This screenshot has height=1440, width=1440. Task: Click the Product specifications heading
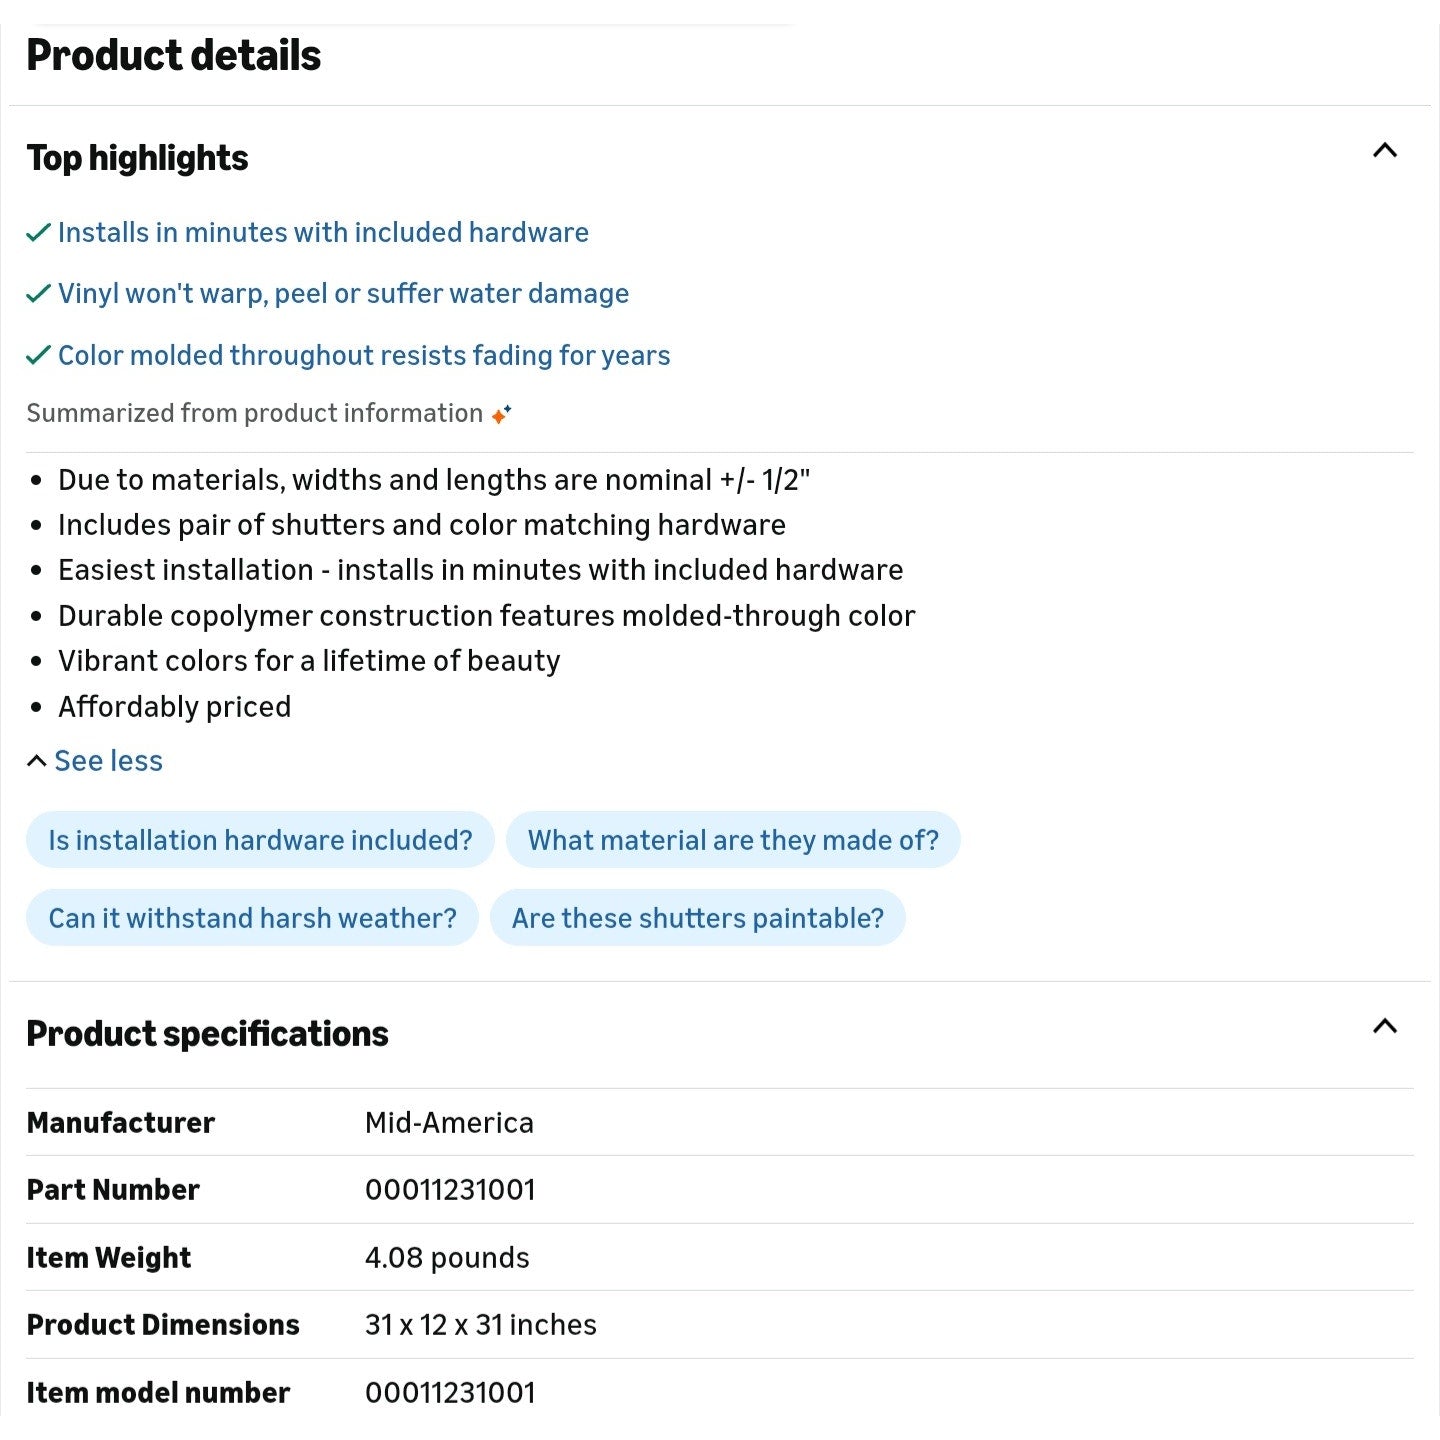click(x=207, y=1034)
